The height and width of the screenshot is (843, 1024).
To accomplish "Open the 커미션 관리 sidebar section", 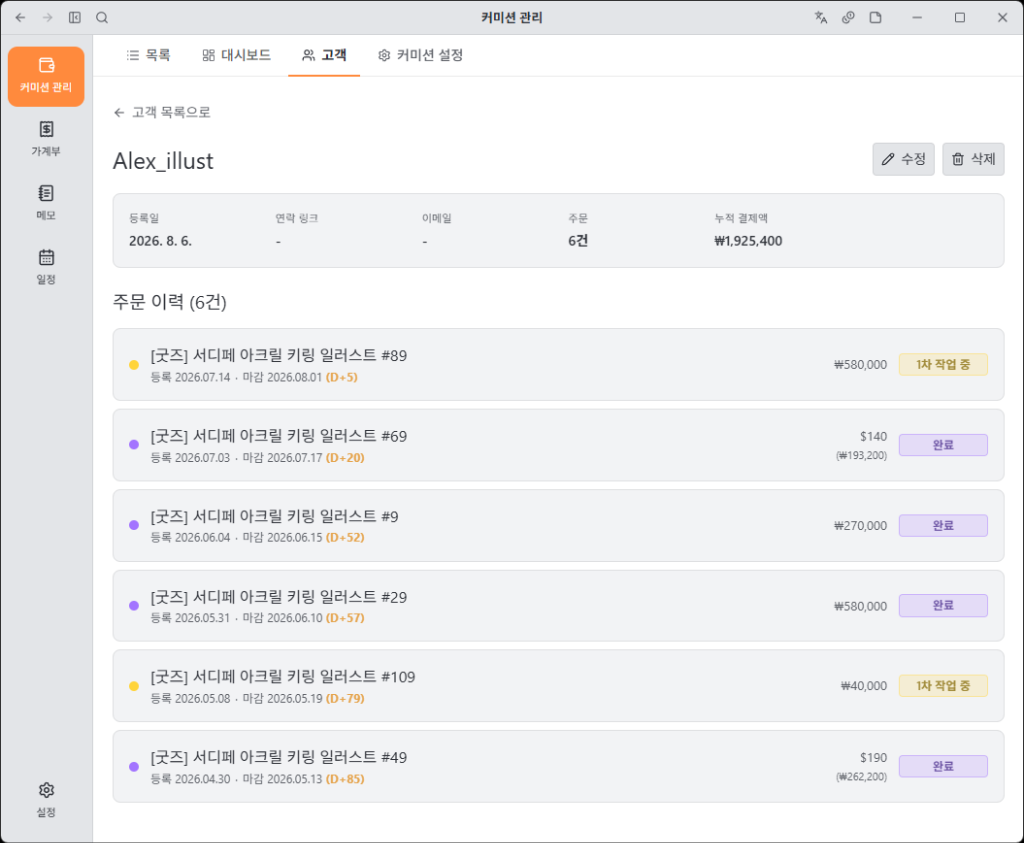I will [46, 76].
